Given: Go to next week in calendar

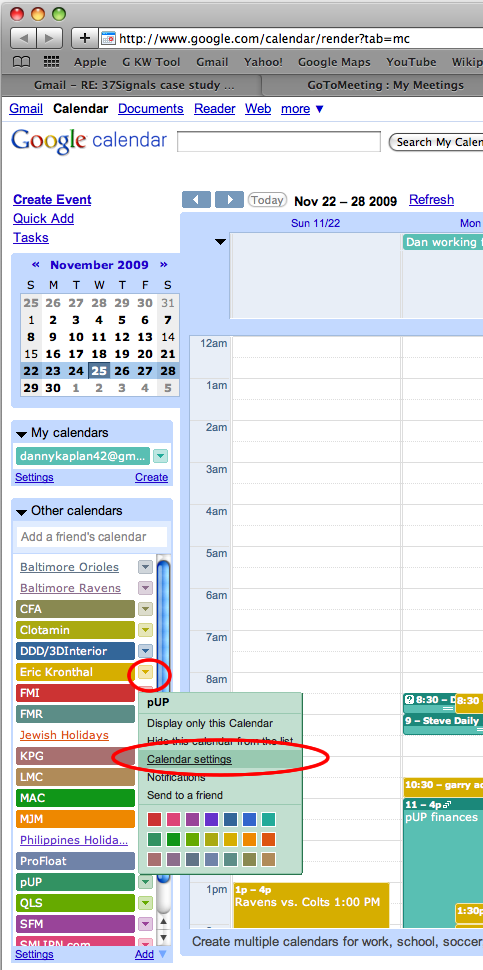Looking at the screenshot, I should pyautogui.click(x=229, y=200).
